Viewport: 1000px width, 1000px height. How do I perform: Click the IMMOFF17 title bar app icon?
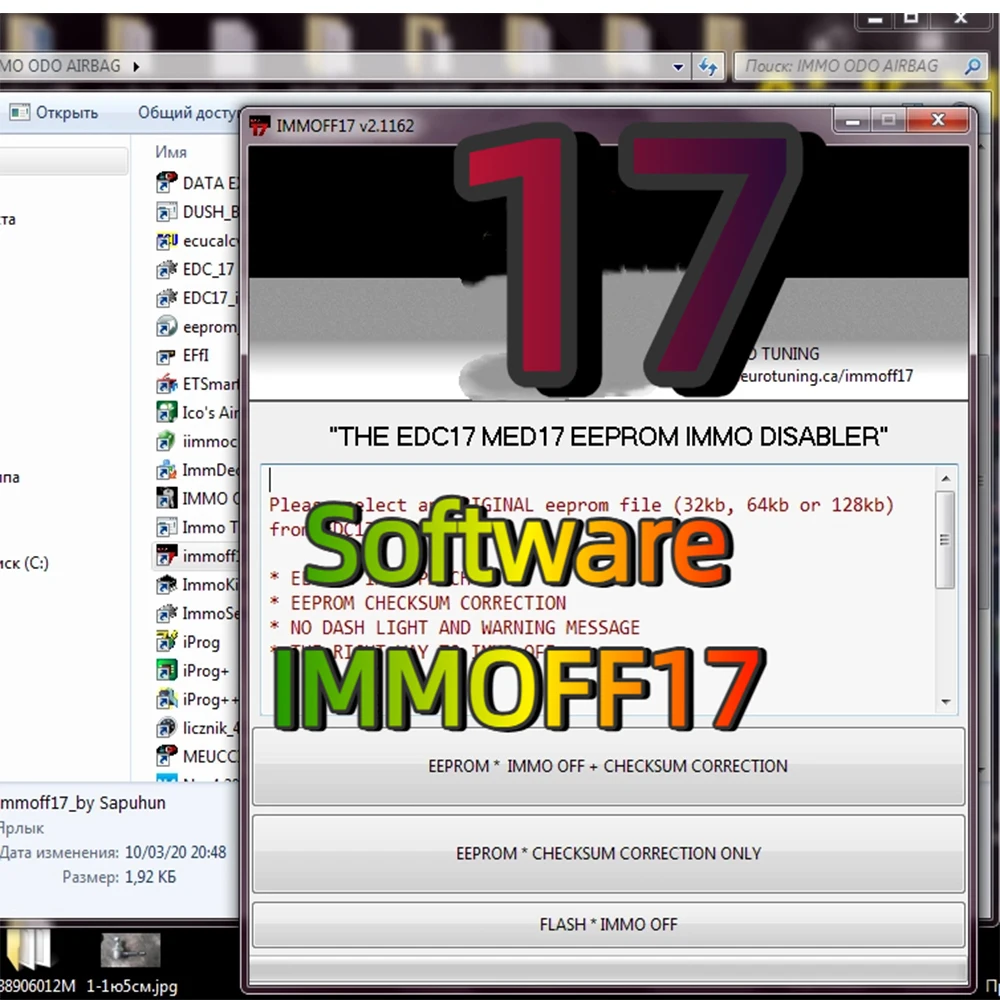(260, 125)
